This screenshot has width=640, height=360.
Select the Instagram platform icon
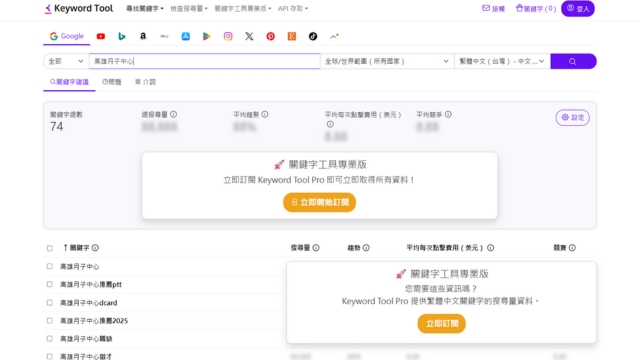pos(228,36)
